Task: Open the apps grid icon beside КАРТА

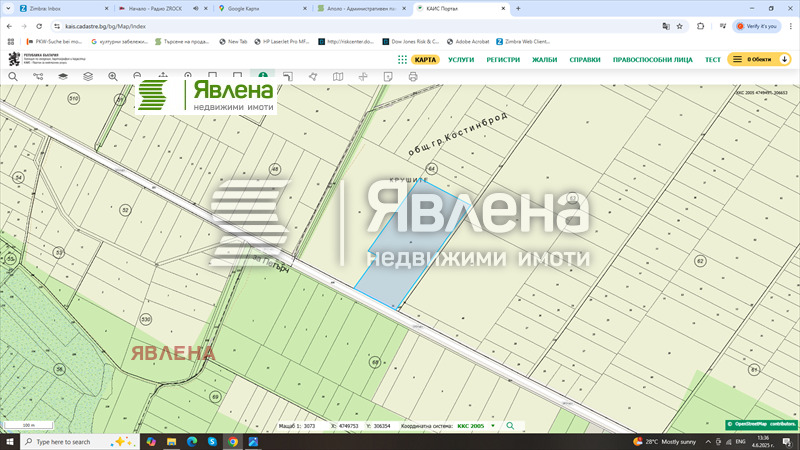Action: coord(401,60)
